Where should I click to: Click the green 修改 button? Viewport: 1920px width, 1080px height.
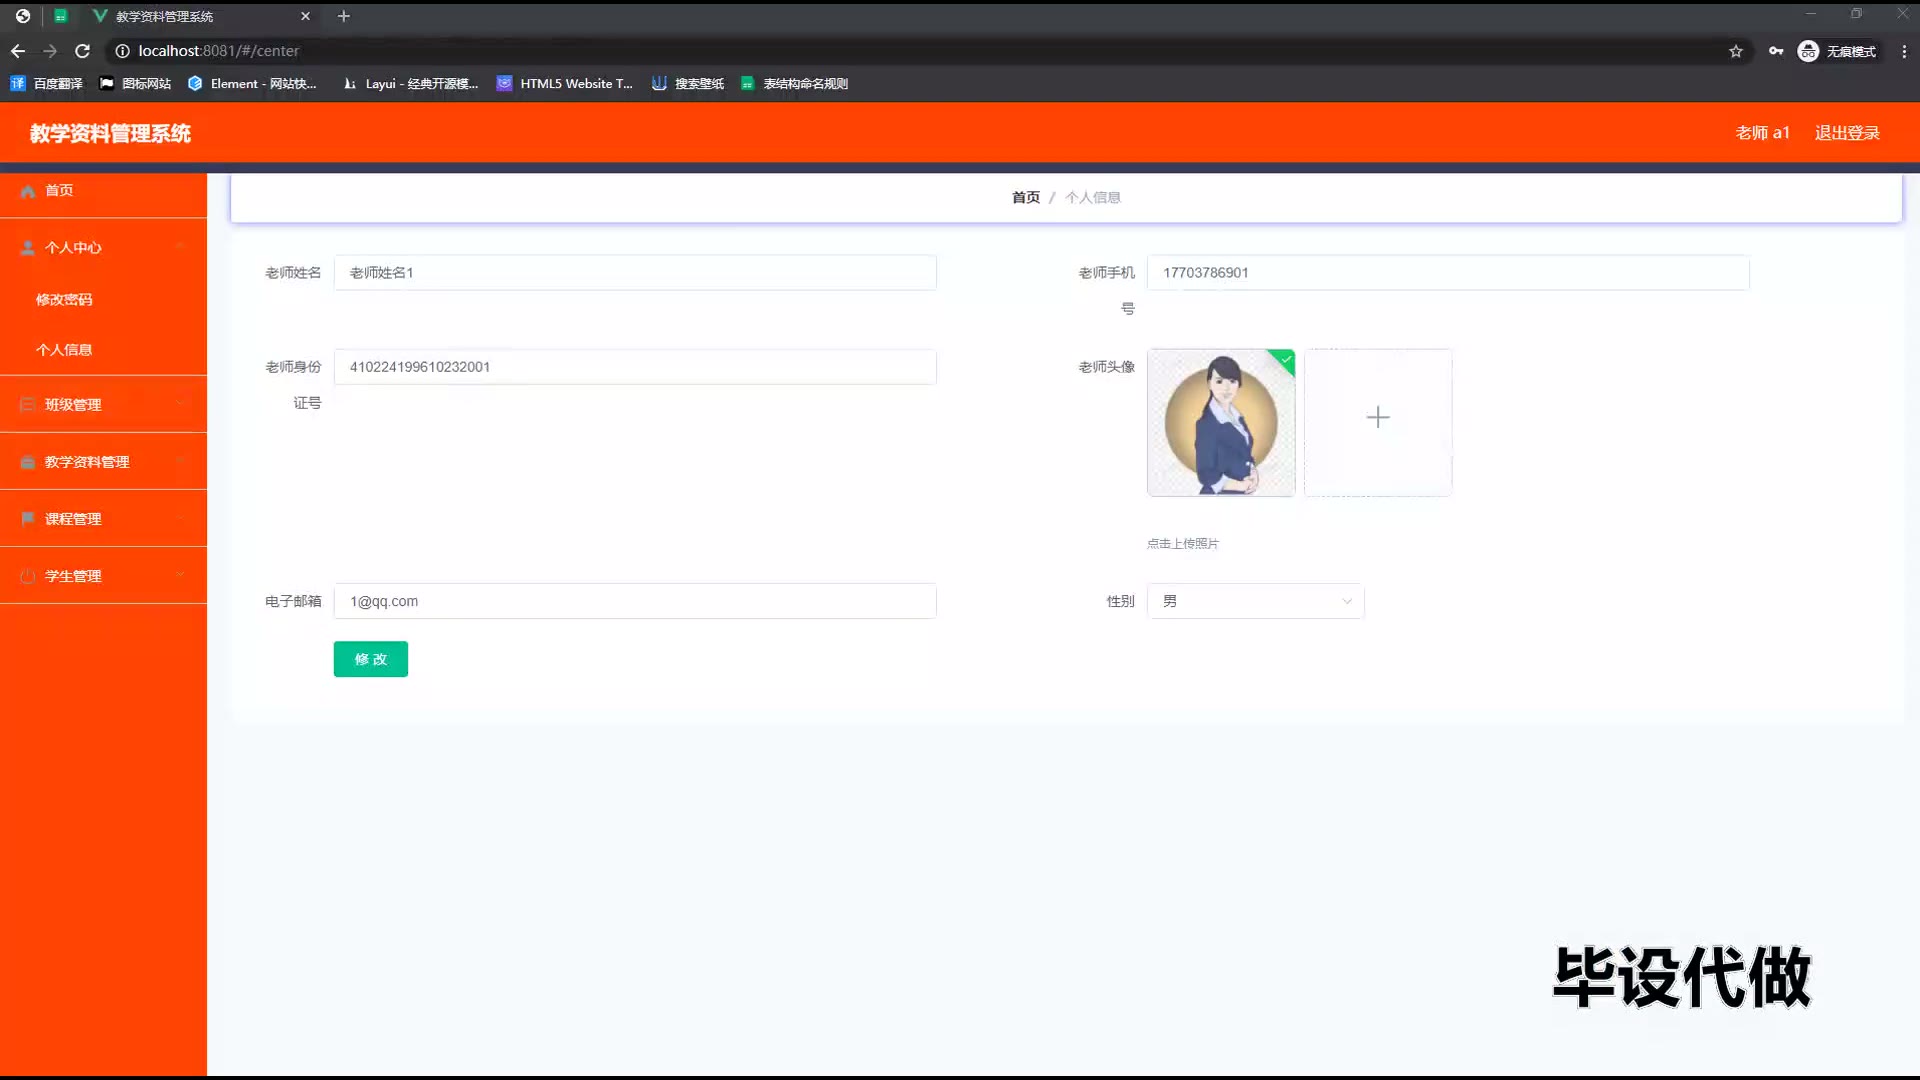point(371,659)
